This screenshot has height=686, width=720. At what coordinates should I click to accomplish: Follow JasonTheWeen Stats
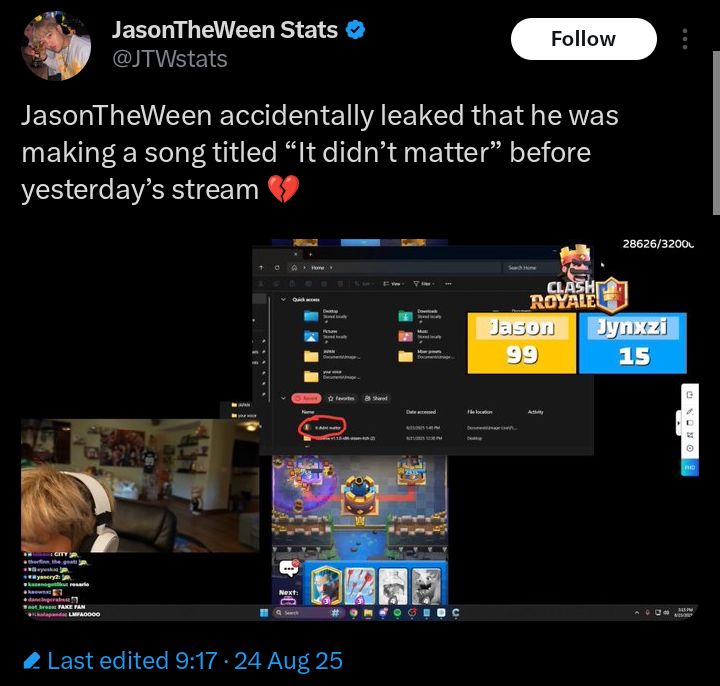(584, 39)
